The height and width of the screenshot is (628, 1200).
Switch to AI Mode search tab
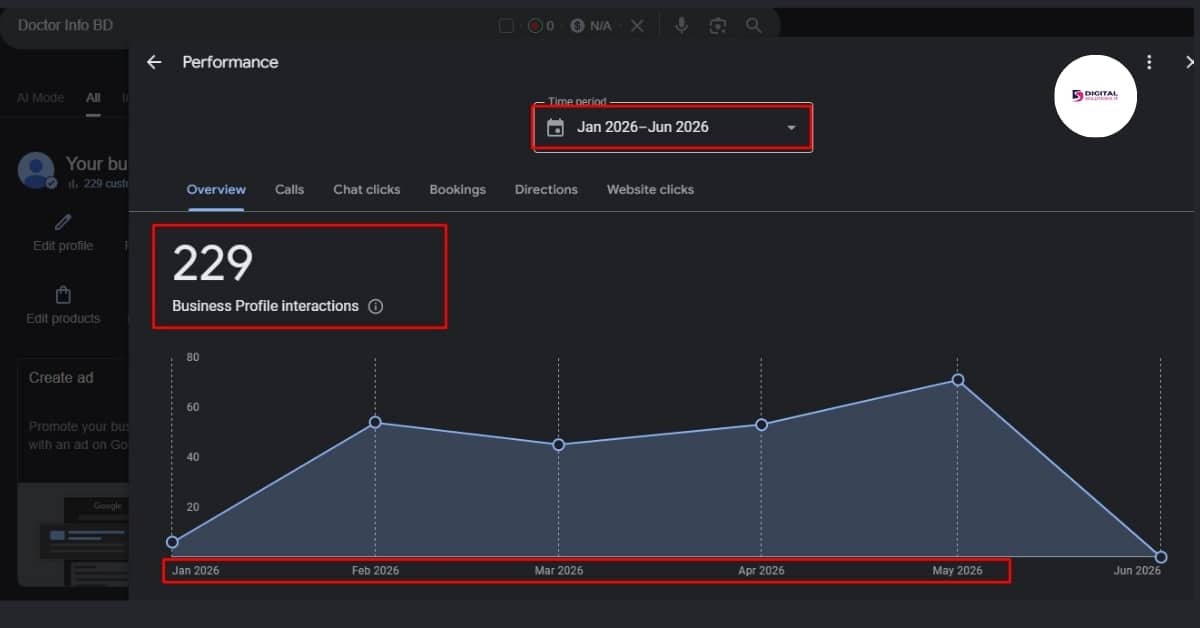point(41,98)
